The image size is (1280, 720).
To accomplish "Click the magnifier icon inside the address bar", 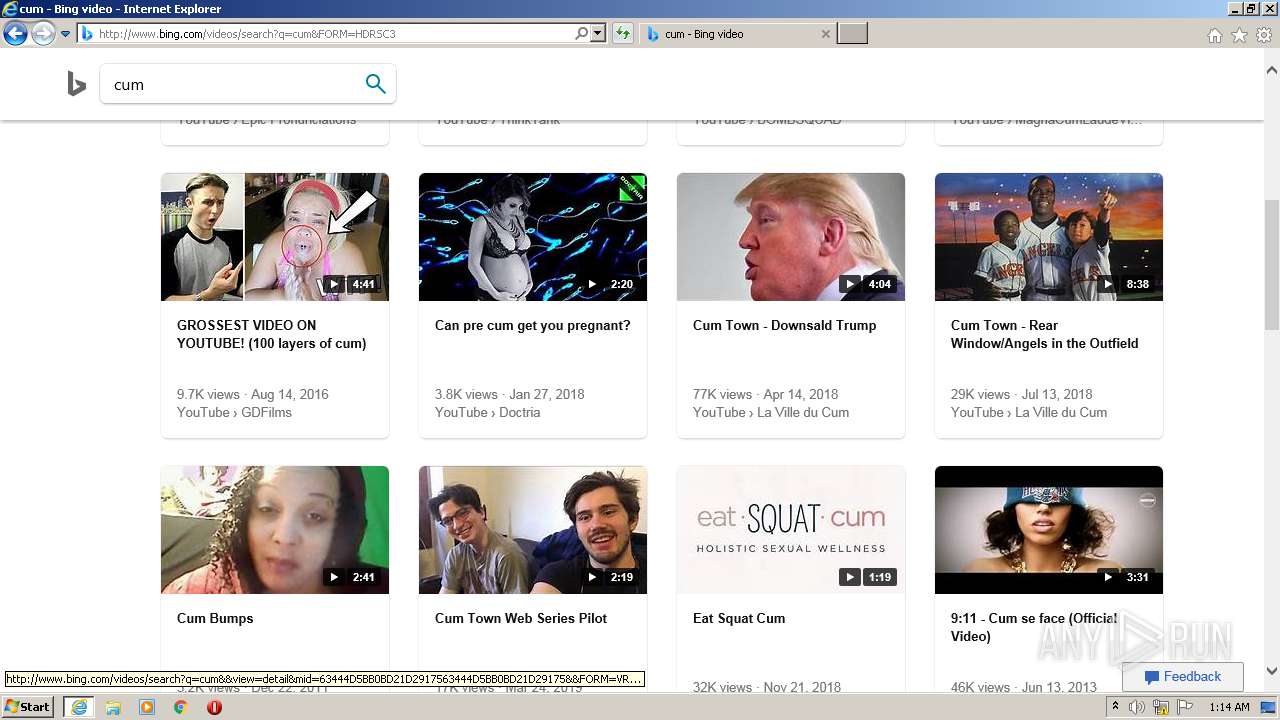I will (x=582, y=34).
